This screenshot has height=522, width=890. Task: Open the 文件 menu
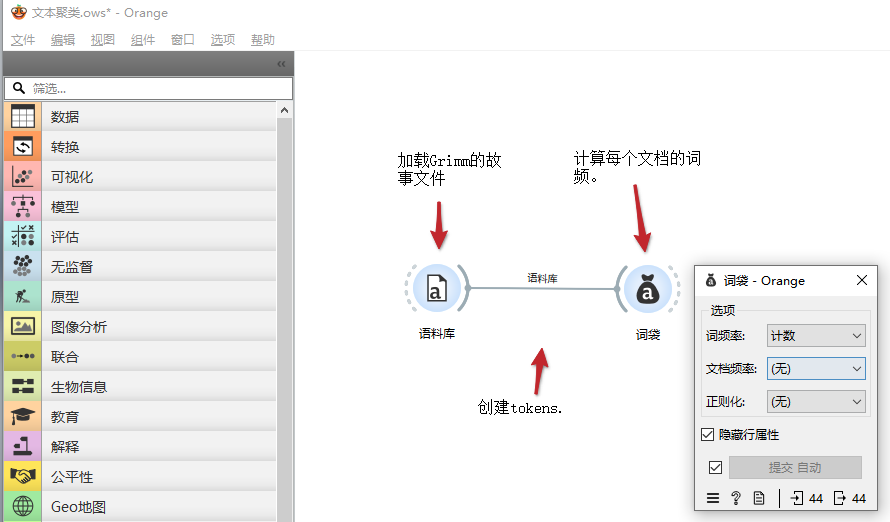pos(23,40)
